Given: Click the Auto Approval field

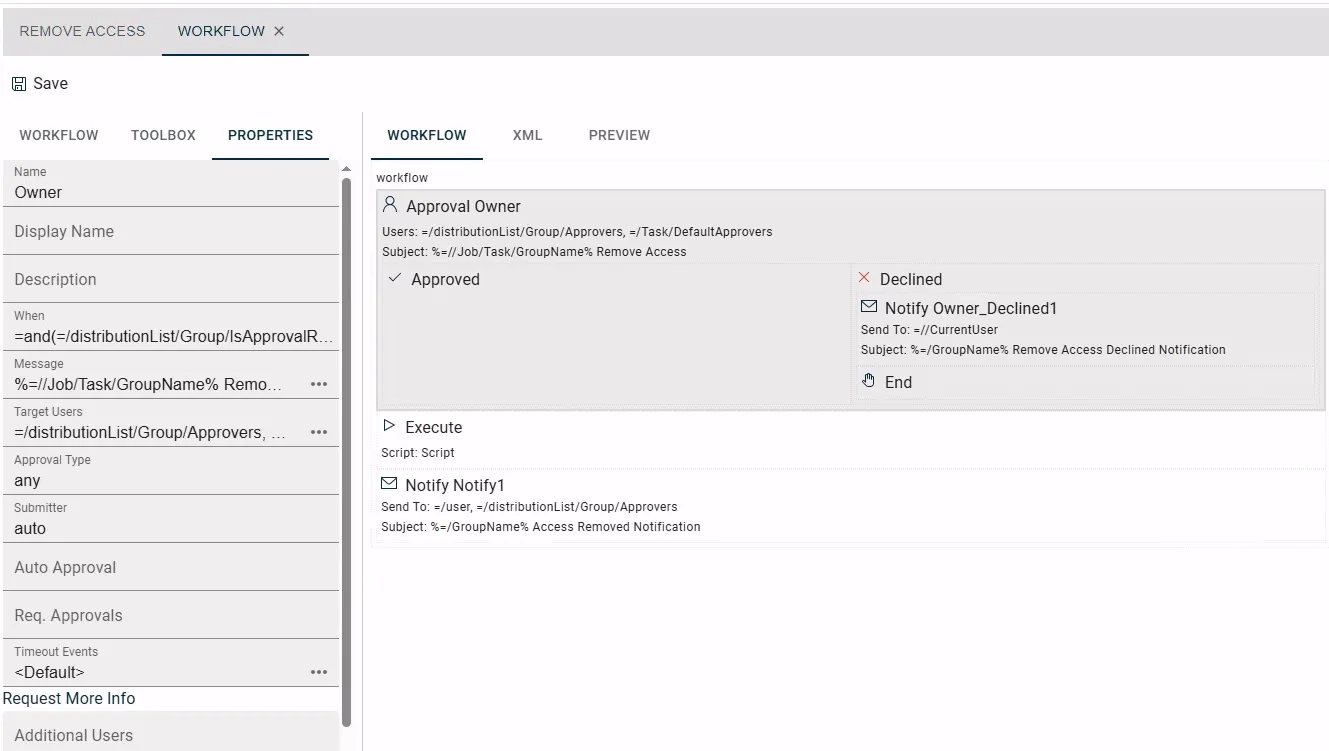Looking at the screenshot, I should [171, 567].
